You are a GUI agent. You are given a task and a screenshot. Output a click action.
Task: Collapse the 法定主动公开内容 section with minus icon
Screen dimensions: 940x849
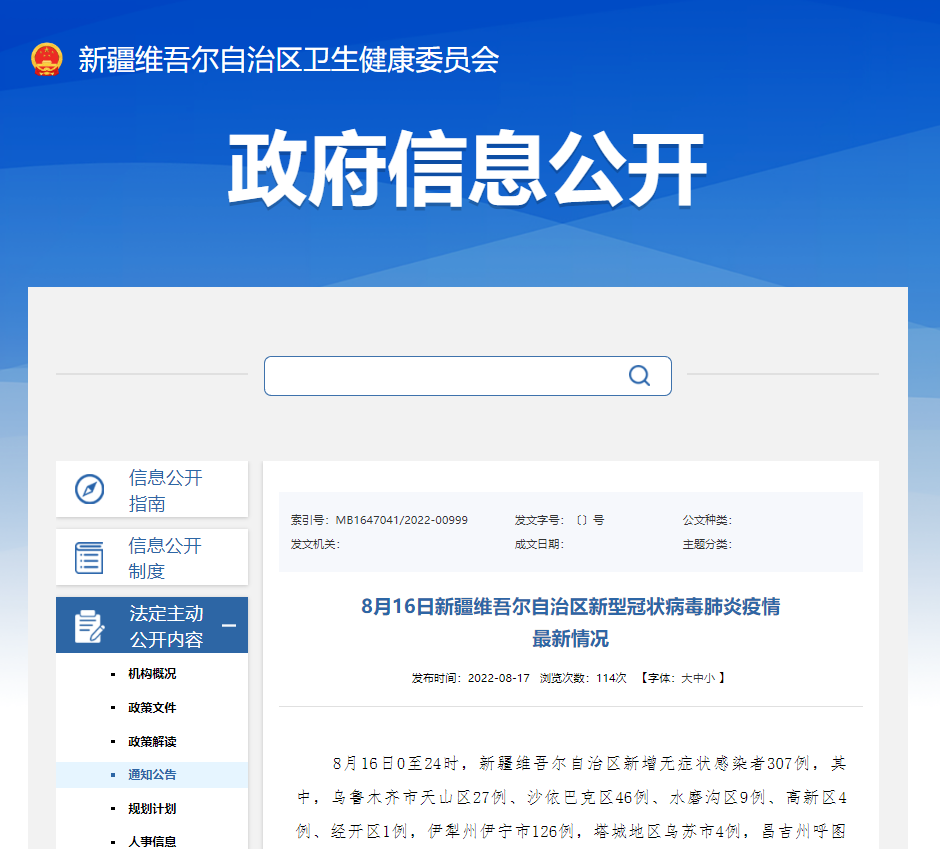[229, 626]
